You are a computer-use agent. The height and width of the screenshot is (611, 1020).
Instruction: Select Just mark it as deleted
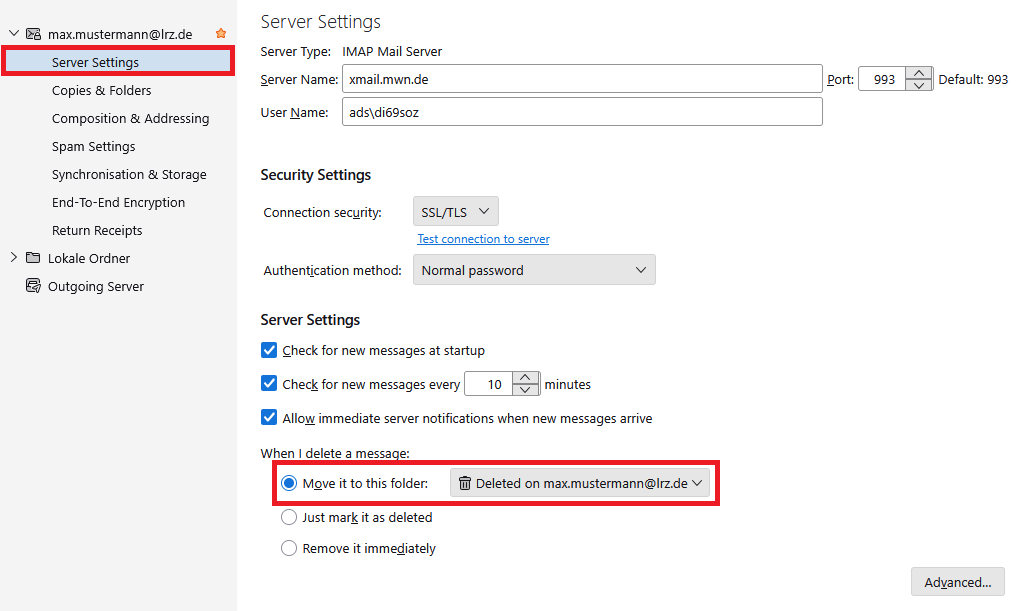(289, 517)
